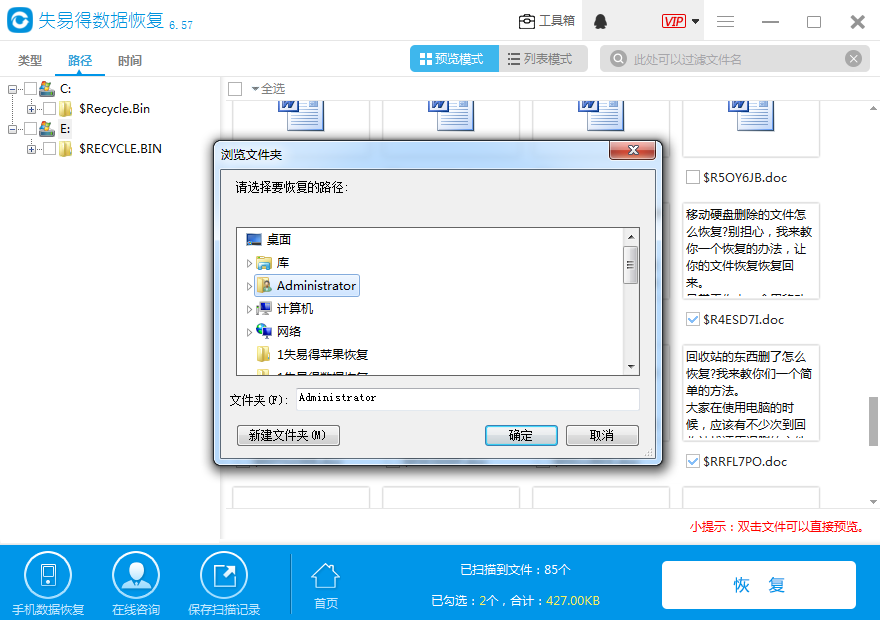Click the E: drive icon
Viewport: 880px width, 620px height.
coord(47,129)
